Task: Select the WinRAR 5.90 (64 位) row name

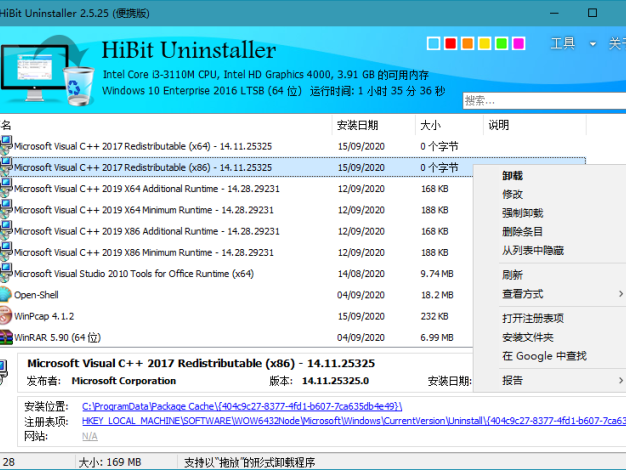Action: tap(57, 337)
